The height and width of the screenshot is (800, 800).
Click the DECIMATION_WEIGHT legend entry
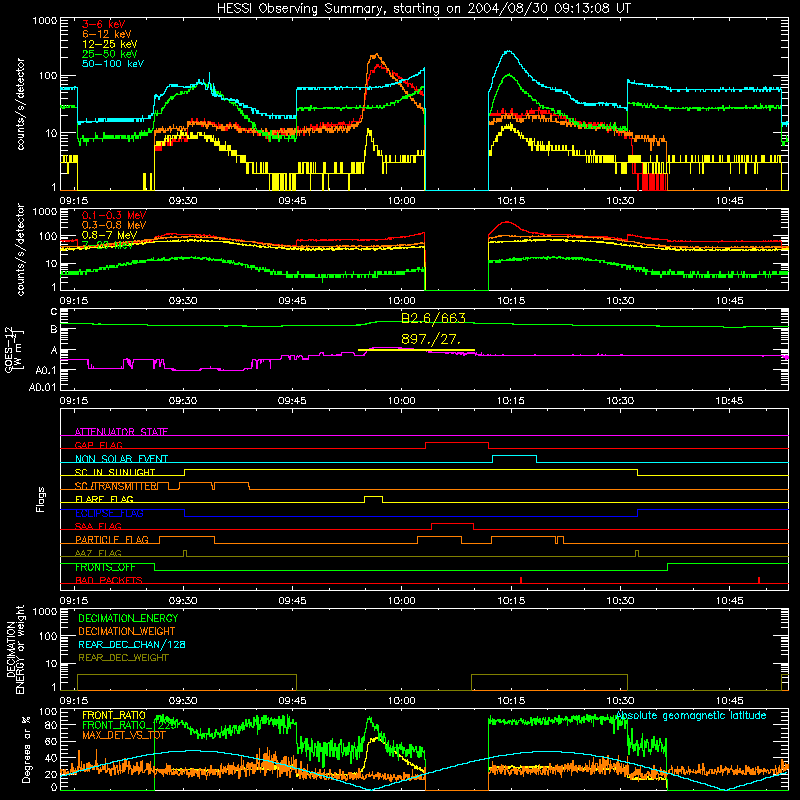coord(127,631)
